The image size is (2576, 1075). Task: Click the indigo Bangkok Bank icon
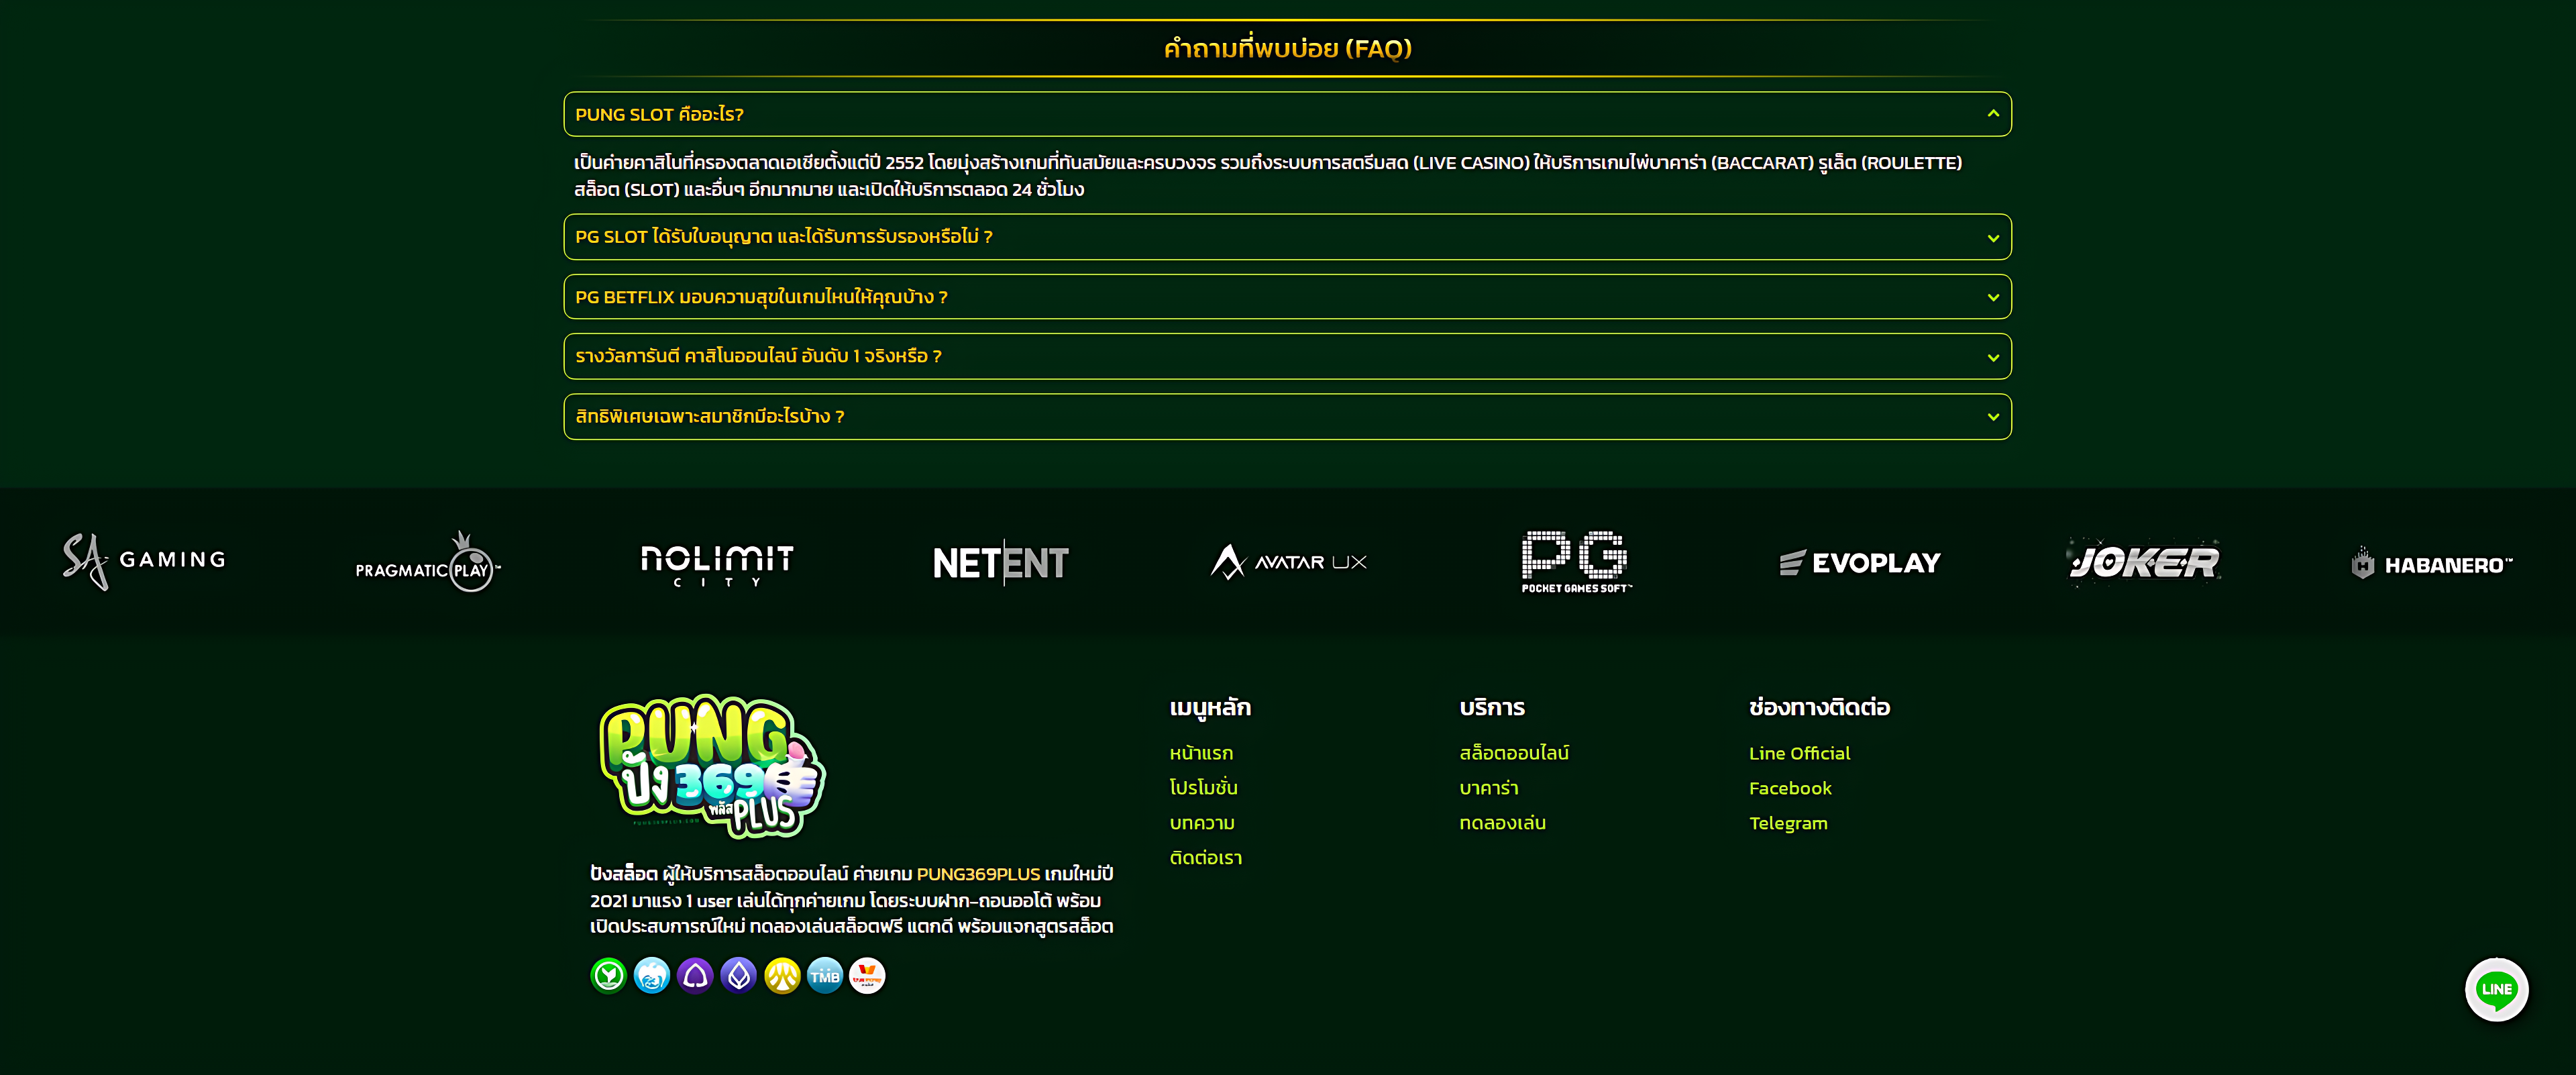739,975
